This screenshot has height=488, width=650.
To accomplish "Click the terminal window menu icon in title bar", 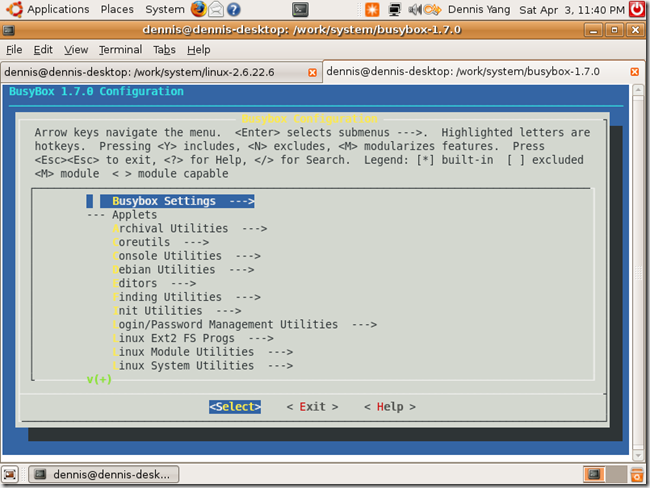I will click(9, 30).
